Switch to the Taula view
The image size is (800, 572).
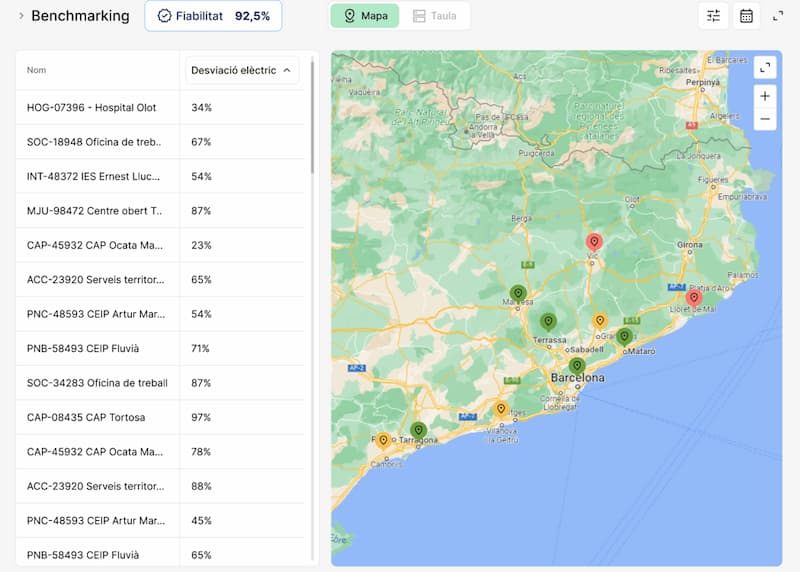click(x=434, y=16)
